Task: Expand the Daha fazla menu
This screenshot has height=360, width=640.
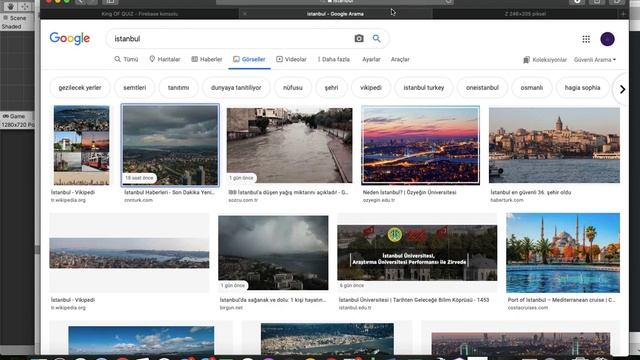Action: point(333,59)
